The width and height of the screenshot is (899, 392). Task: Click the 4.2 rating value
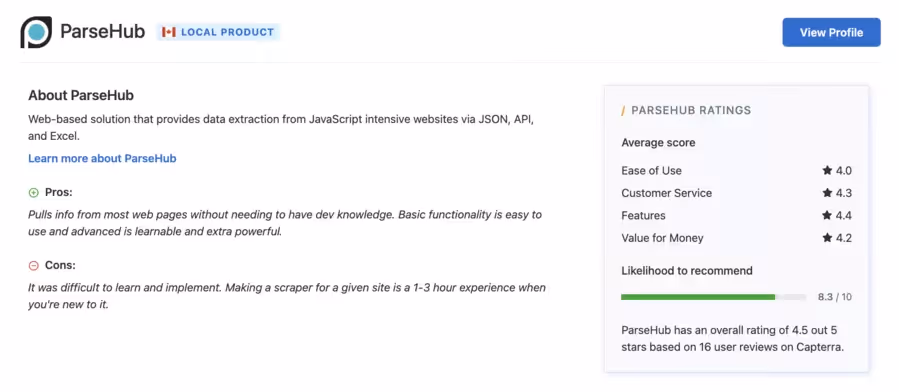coord(843,238)
